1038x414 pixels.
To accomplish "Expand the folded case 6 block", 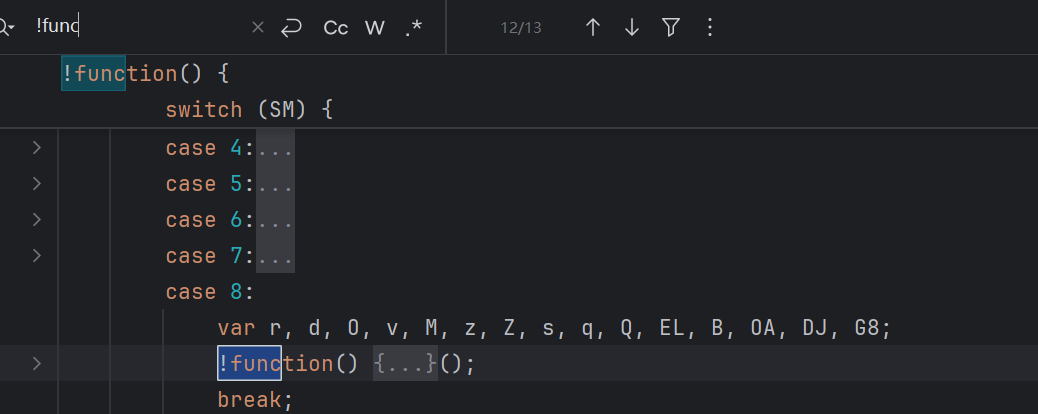I will coord(36,219).
